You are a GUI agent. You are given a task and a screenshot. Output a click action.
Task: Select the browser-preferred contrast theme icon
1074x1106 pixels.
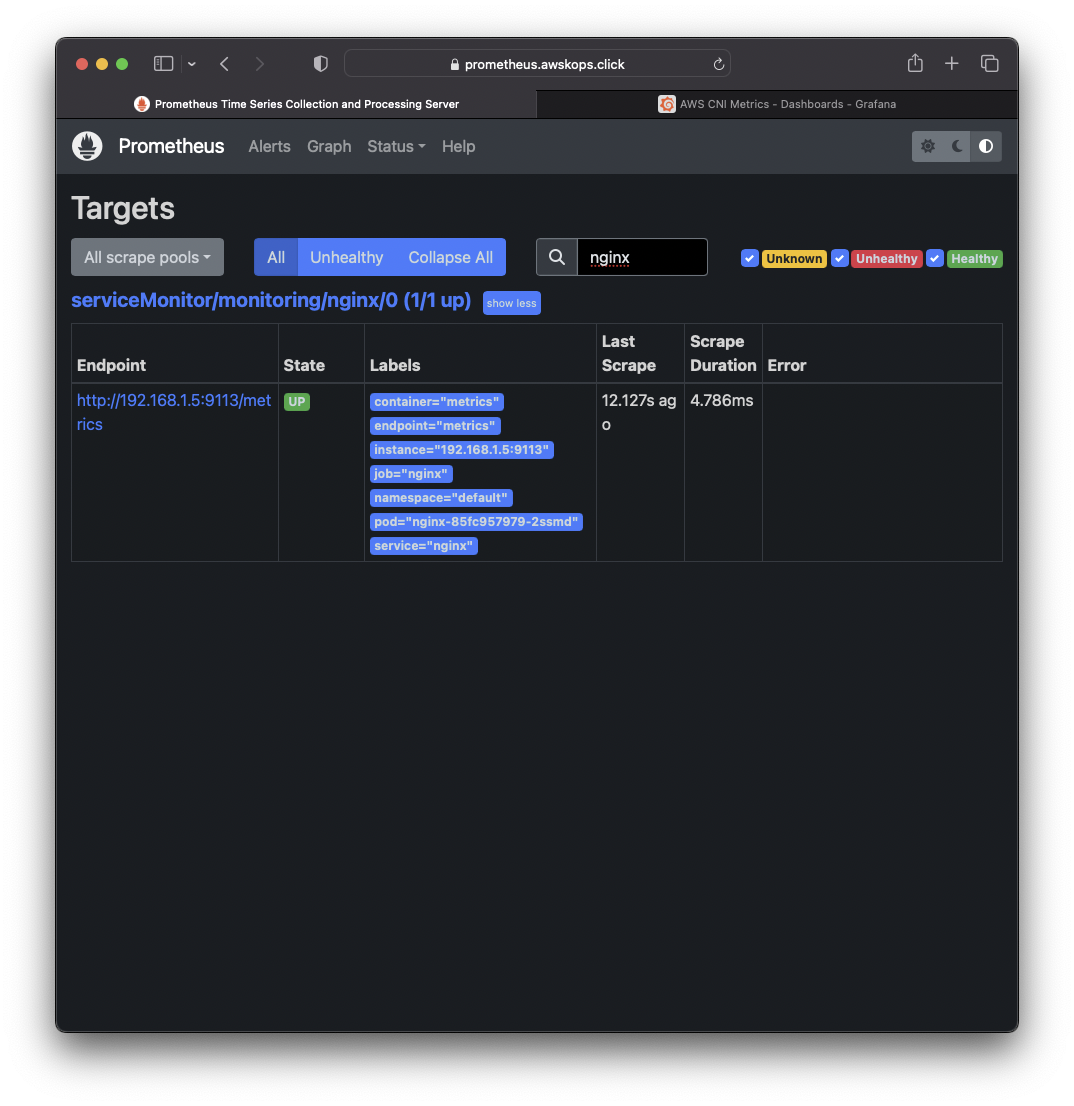click(986, 146)
